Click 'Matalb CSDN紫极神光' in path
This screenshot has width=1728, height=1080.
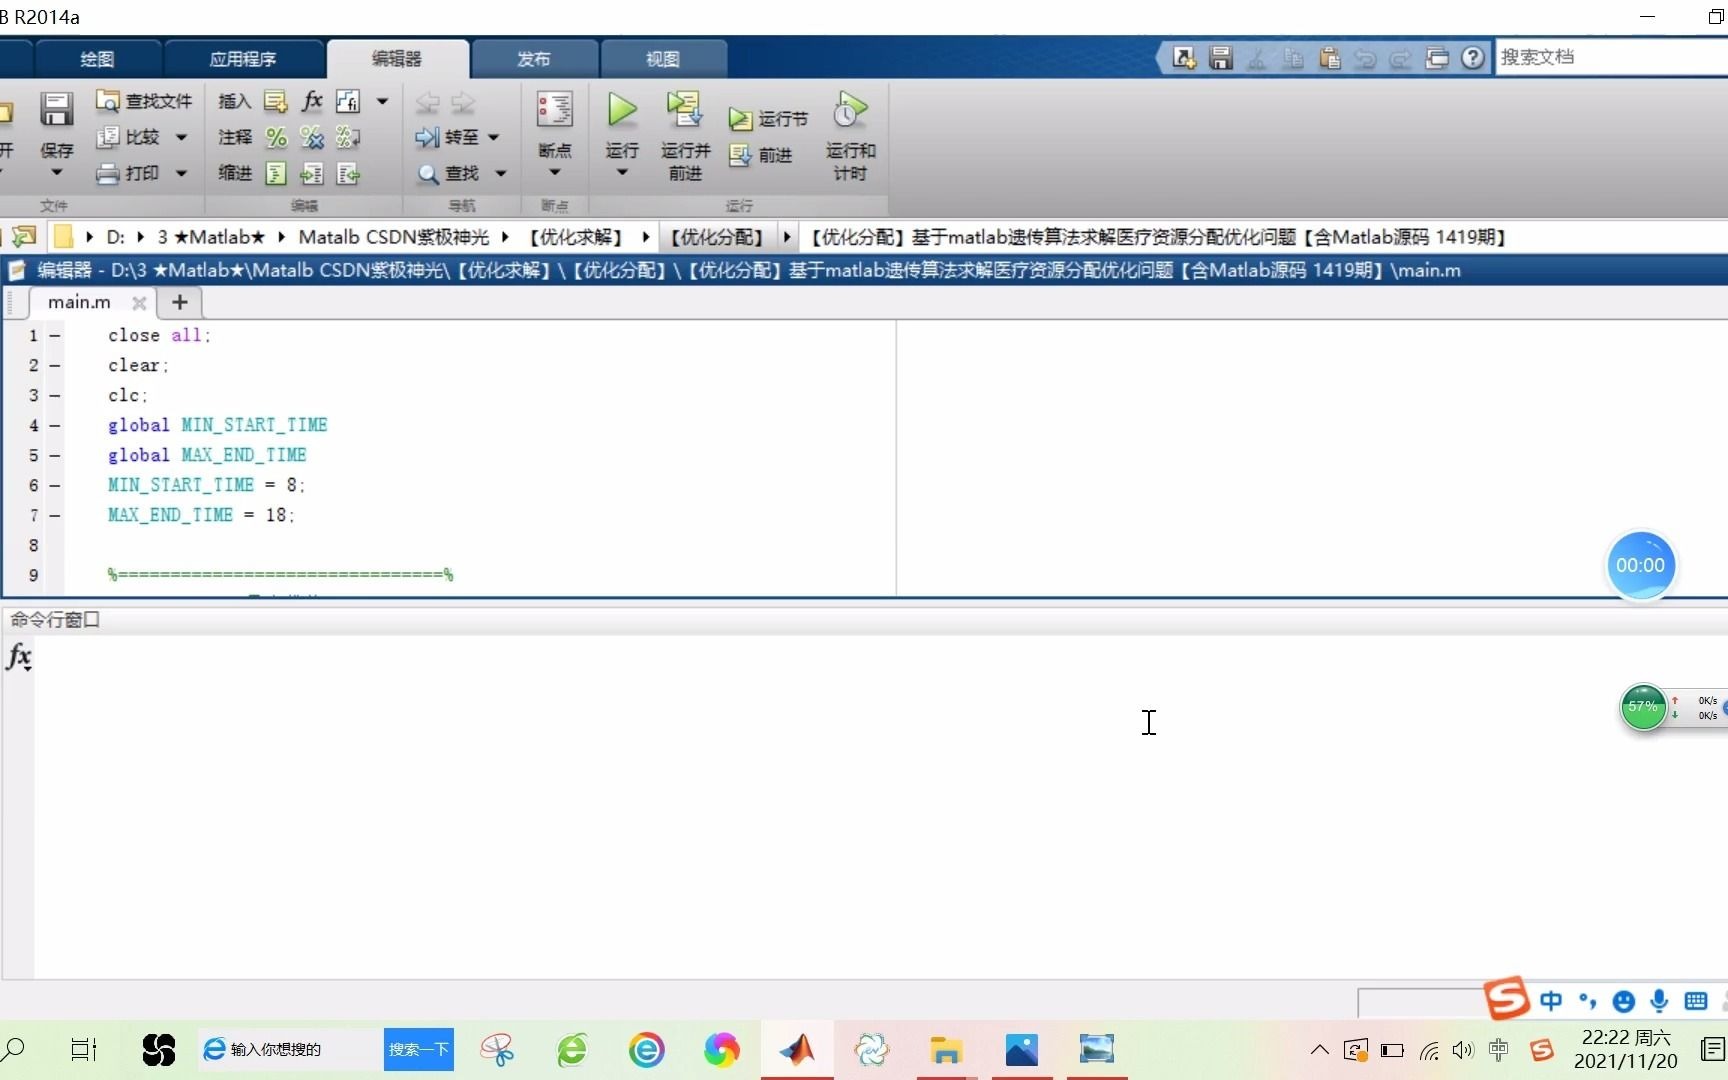394,237
